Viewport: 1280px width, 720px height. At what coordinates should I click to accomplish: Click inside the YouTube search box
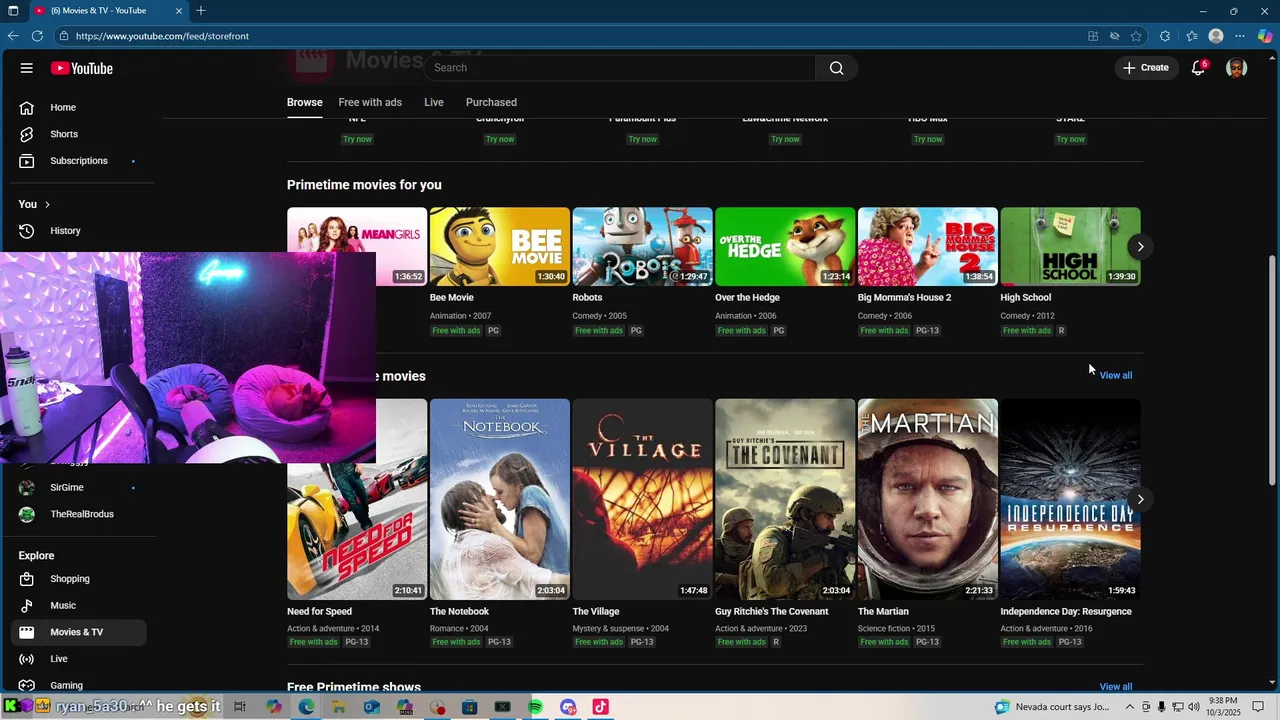pos(620,68)
